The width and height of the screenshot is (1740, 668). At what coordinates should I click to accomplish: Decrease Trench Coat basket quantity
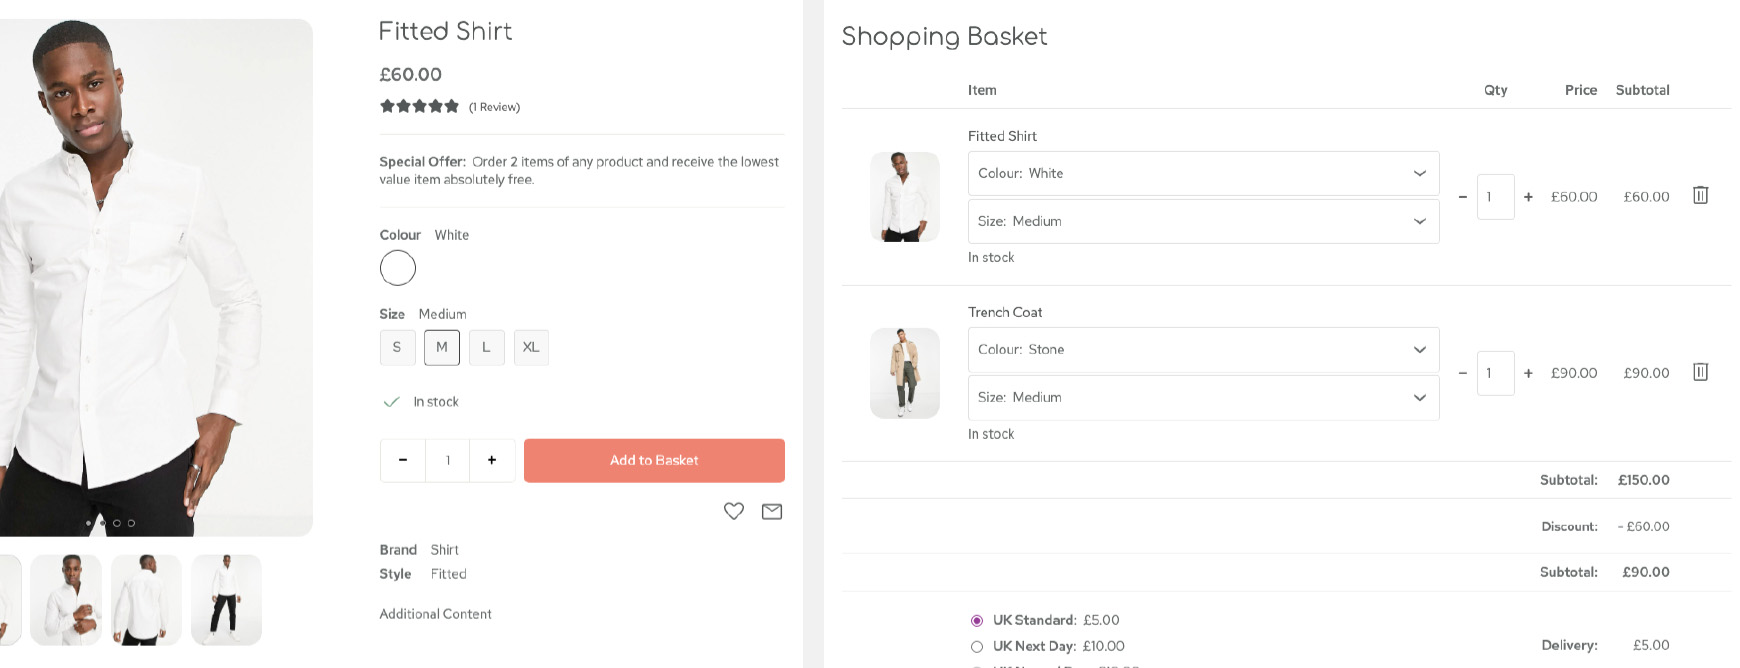tap(1463, 373)
